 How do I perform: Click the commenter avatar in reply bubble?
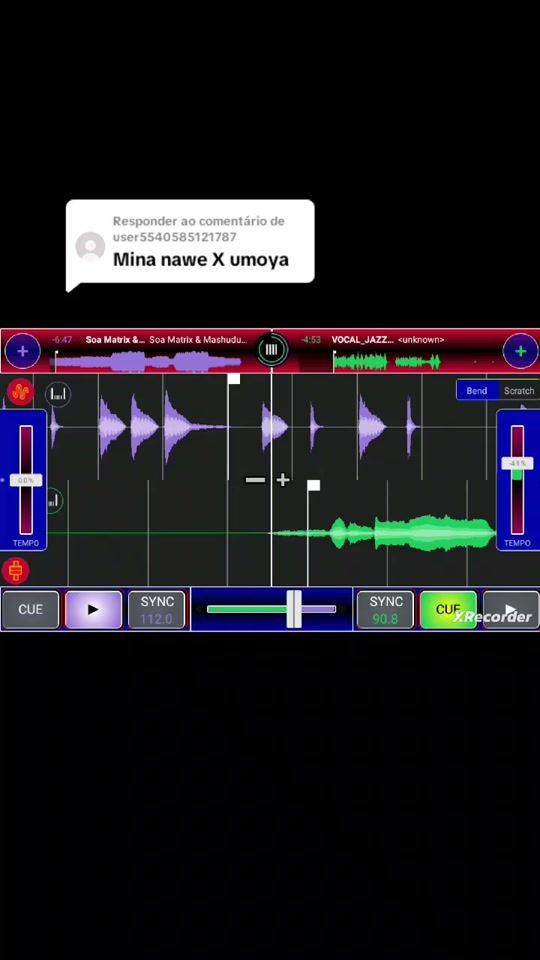coord(90,246)
